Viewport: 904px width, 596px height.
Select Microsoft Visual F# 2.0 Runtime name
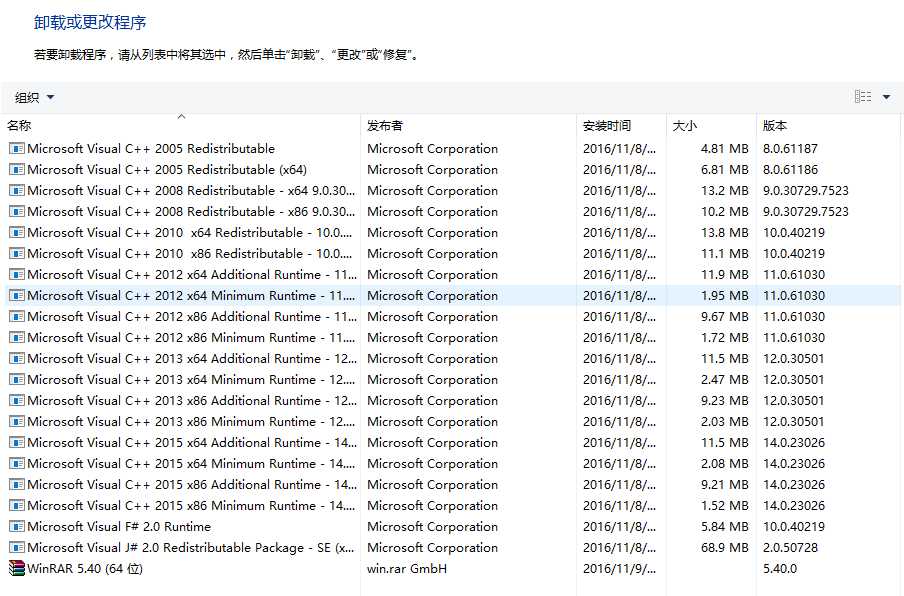point(119,527)
